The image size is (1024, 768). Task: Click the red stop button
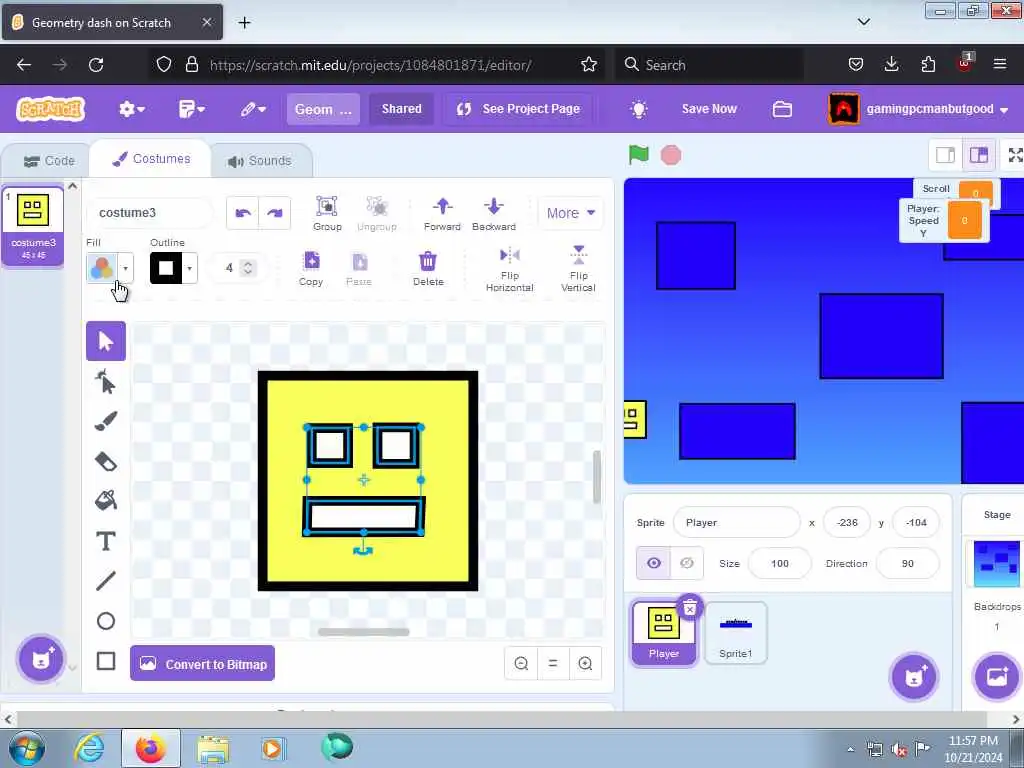point(671,155)
